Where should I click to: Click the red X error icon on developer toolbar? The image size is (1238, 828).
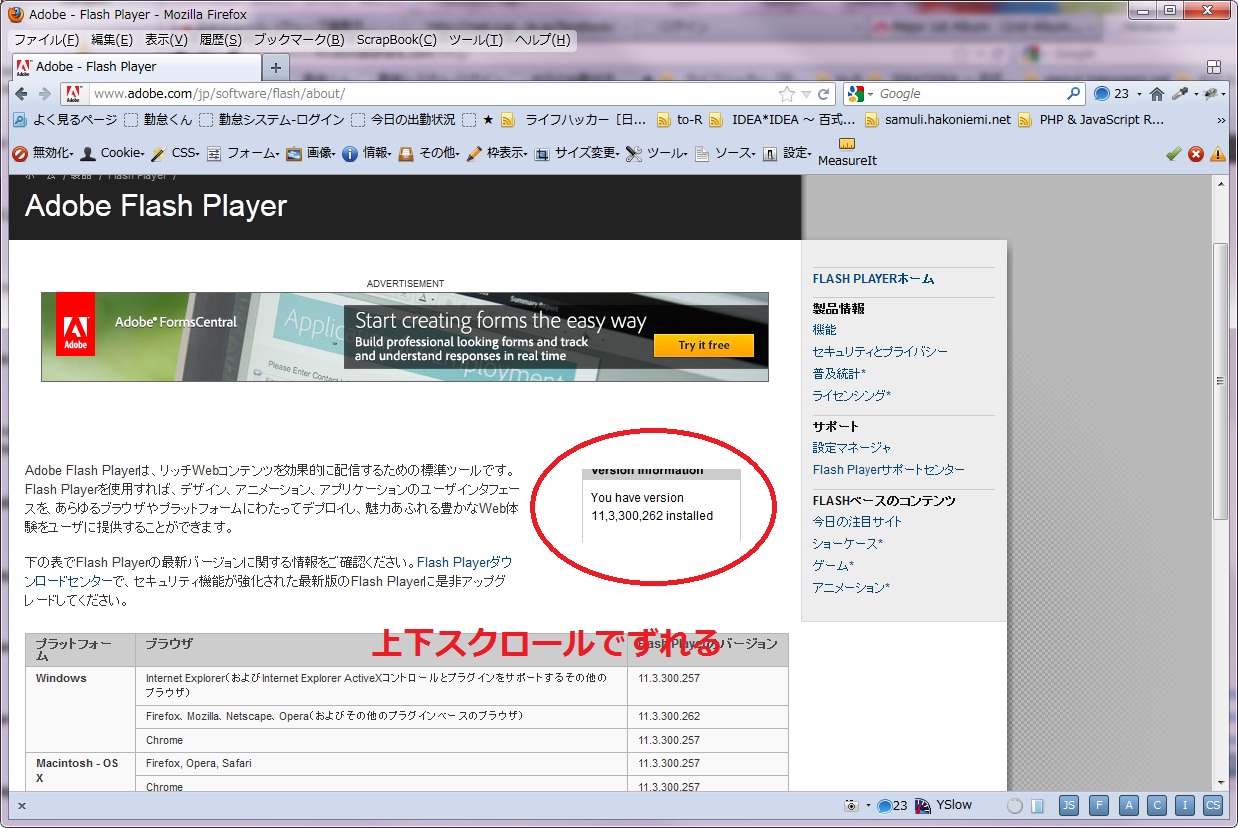coord(1196,154)
